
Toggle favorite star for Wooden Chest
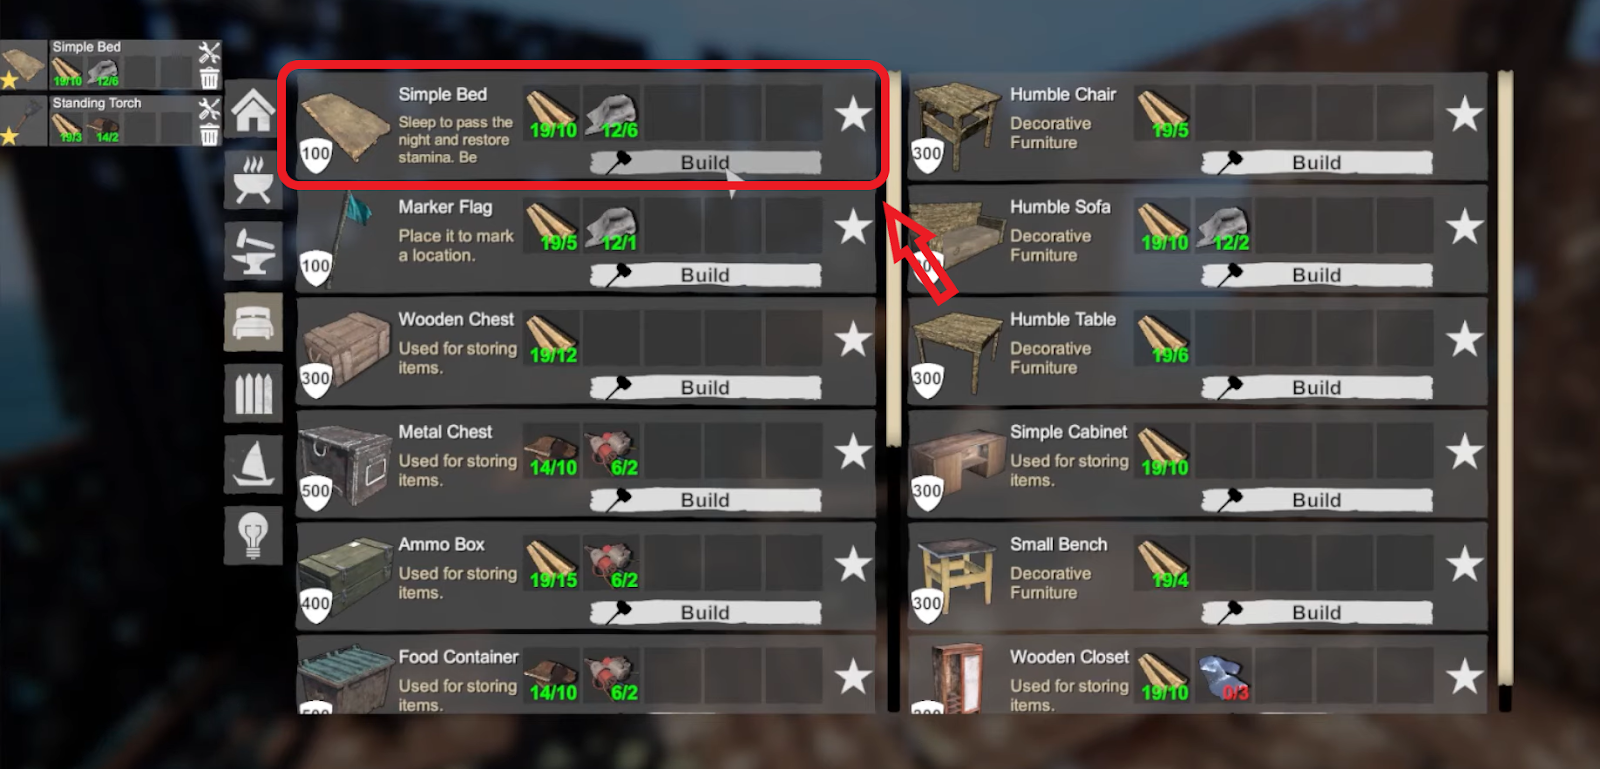853,339
